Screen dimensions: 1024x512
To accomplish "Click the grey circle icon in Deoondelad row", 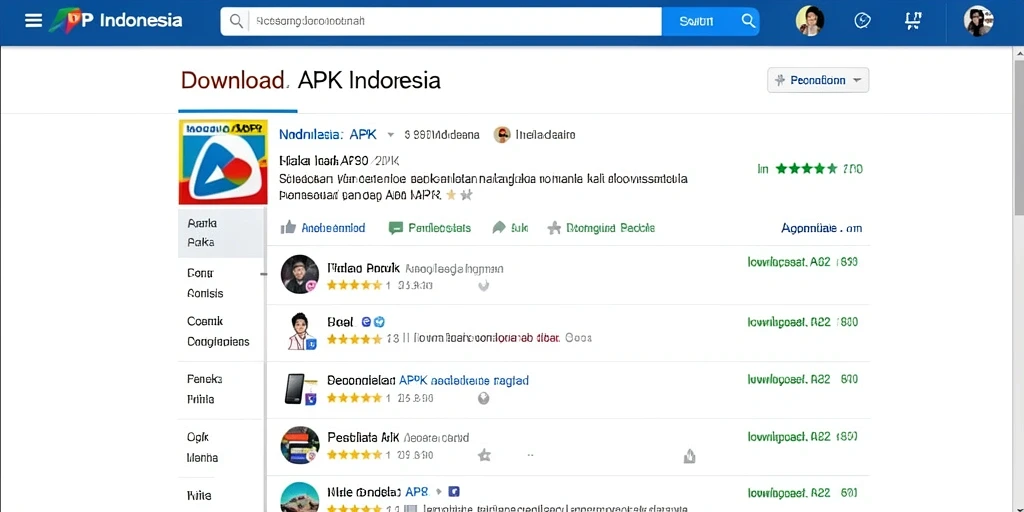I will [483, 398].
